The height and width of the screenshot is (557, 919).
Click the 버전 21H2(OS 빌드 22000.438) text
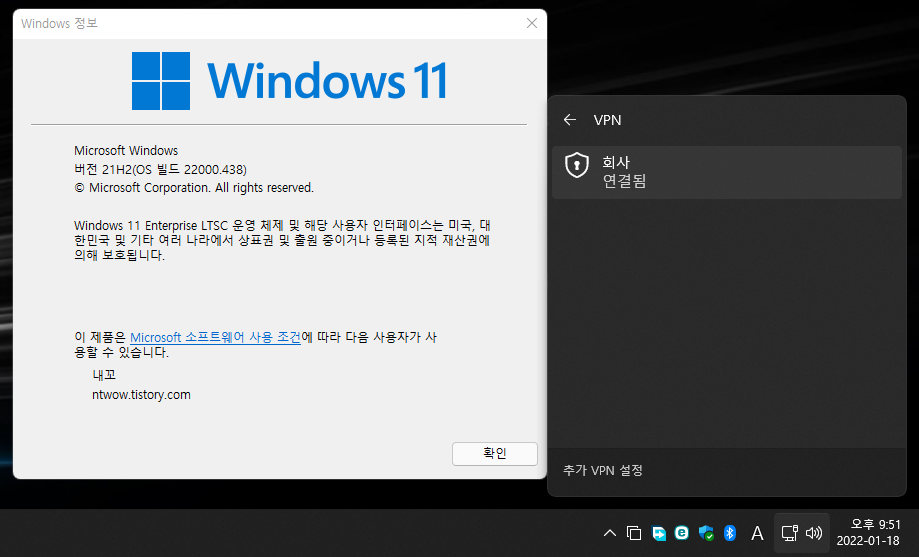[160, 169]
